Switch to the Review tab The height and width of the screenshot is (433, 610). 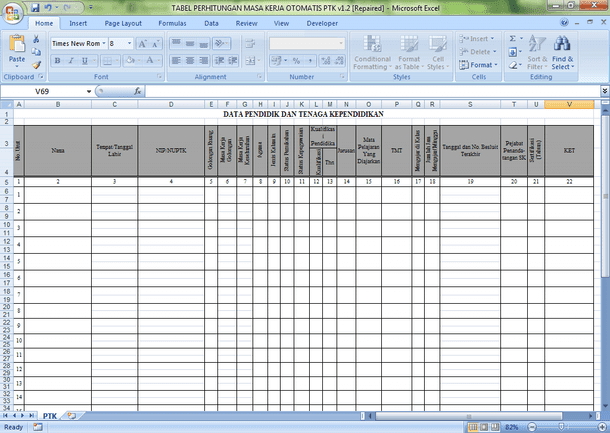point(246,23)
